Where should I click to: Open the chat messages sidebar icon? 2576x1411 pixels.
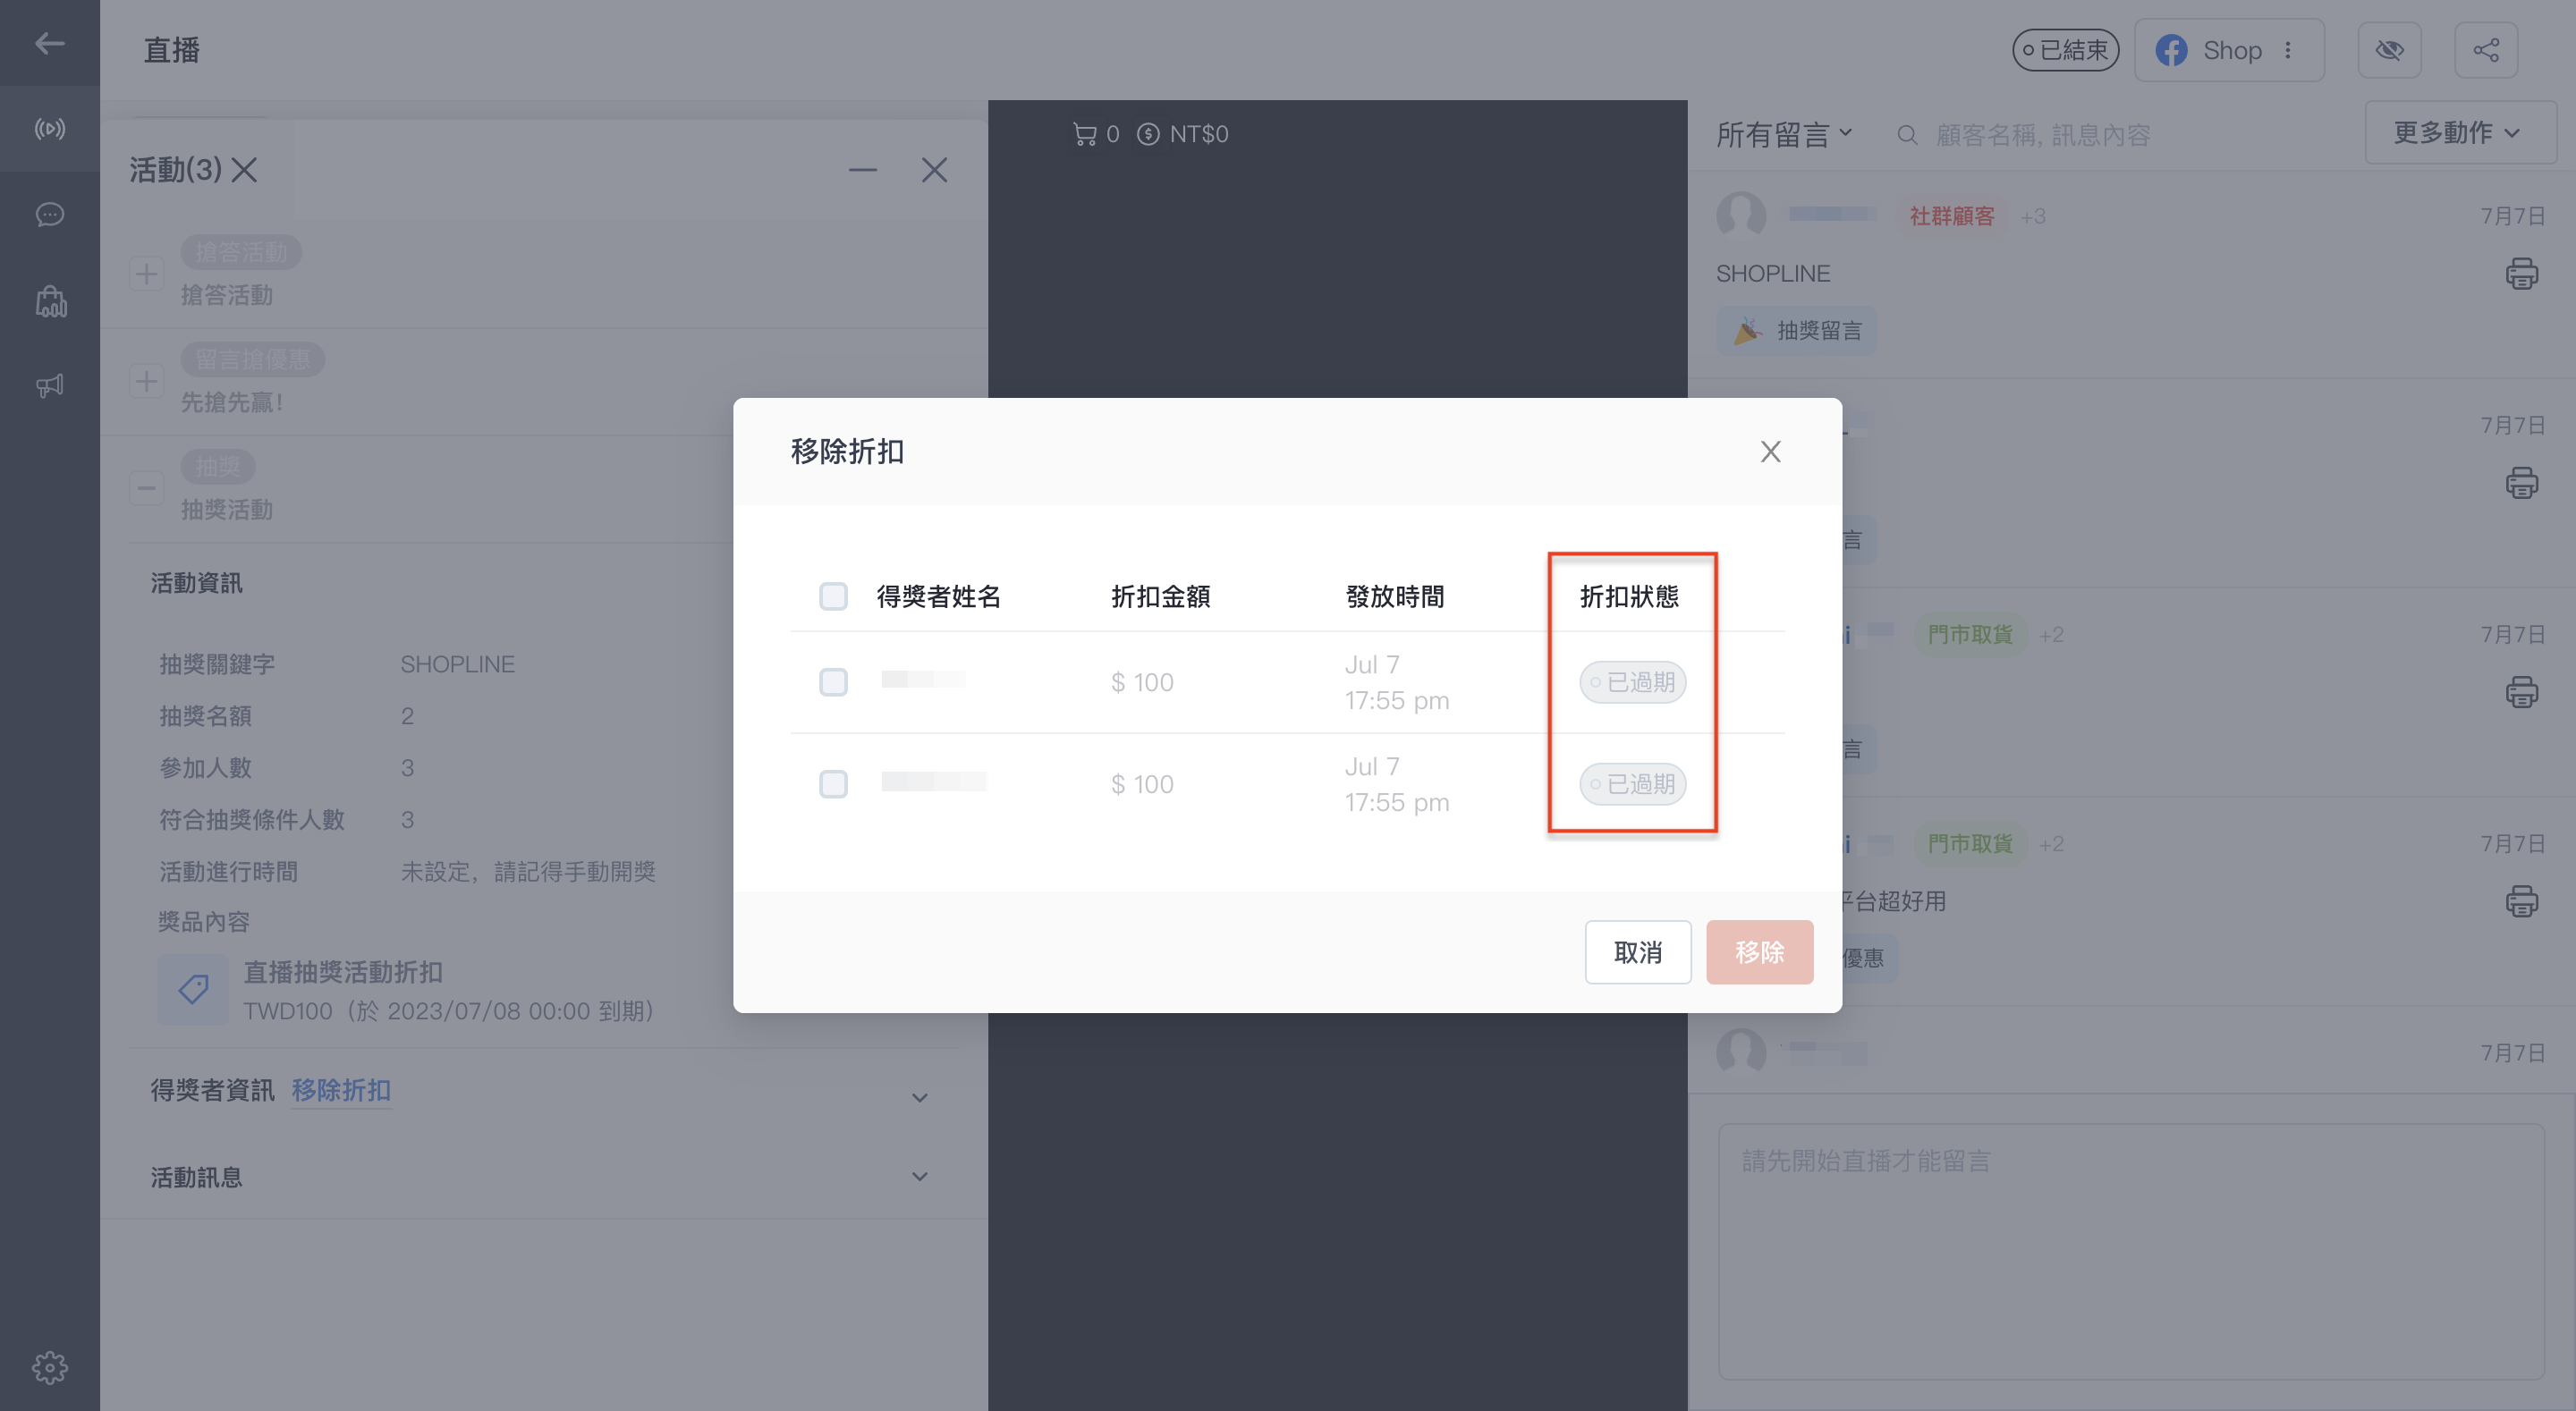[49, 215]
